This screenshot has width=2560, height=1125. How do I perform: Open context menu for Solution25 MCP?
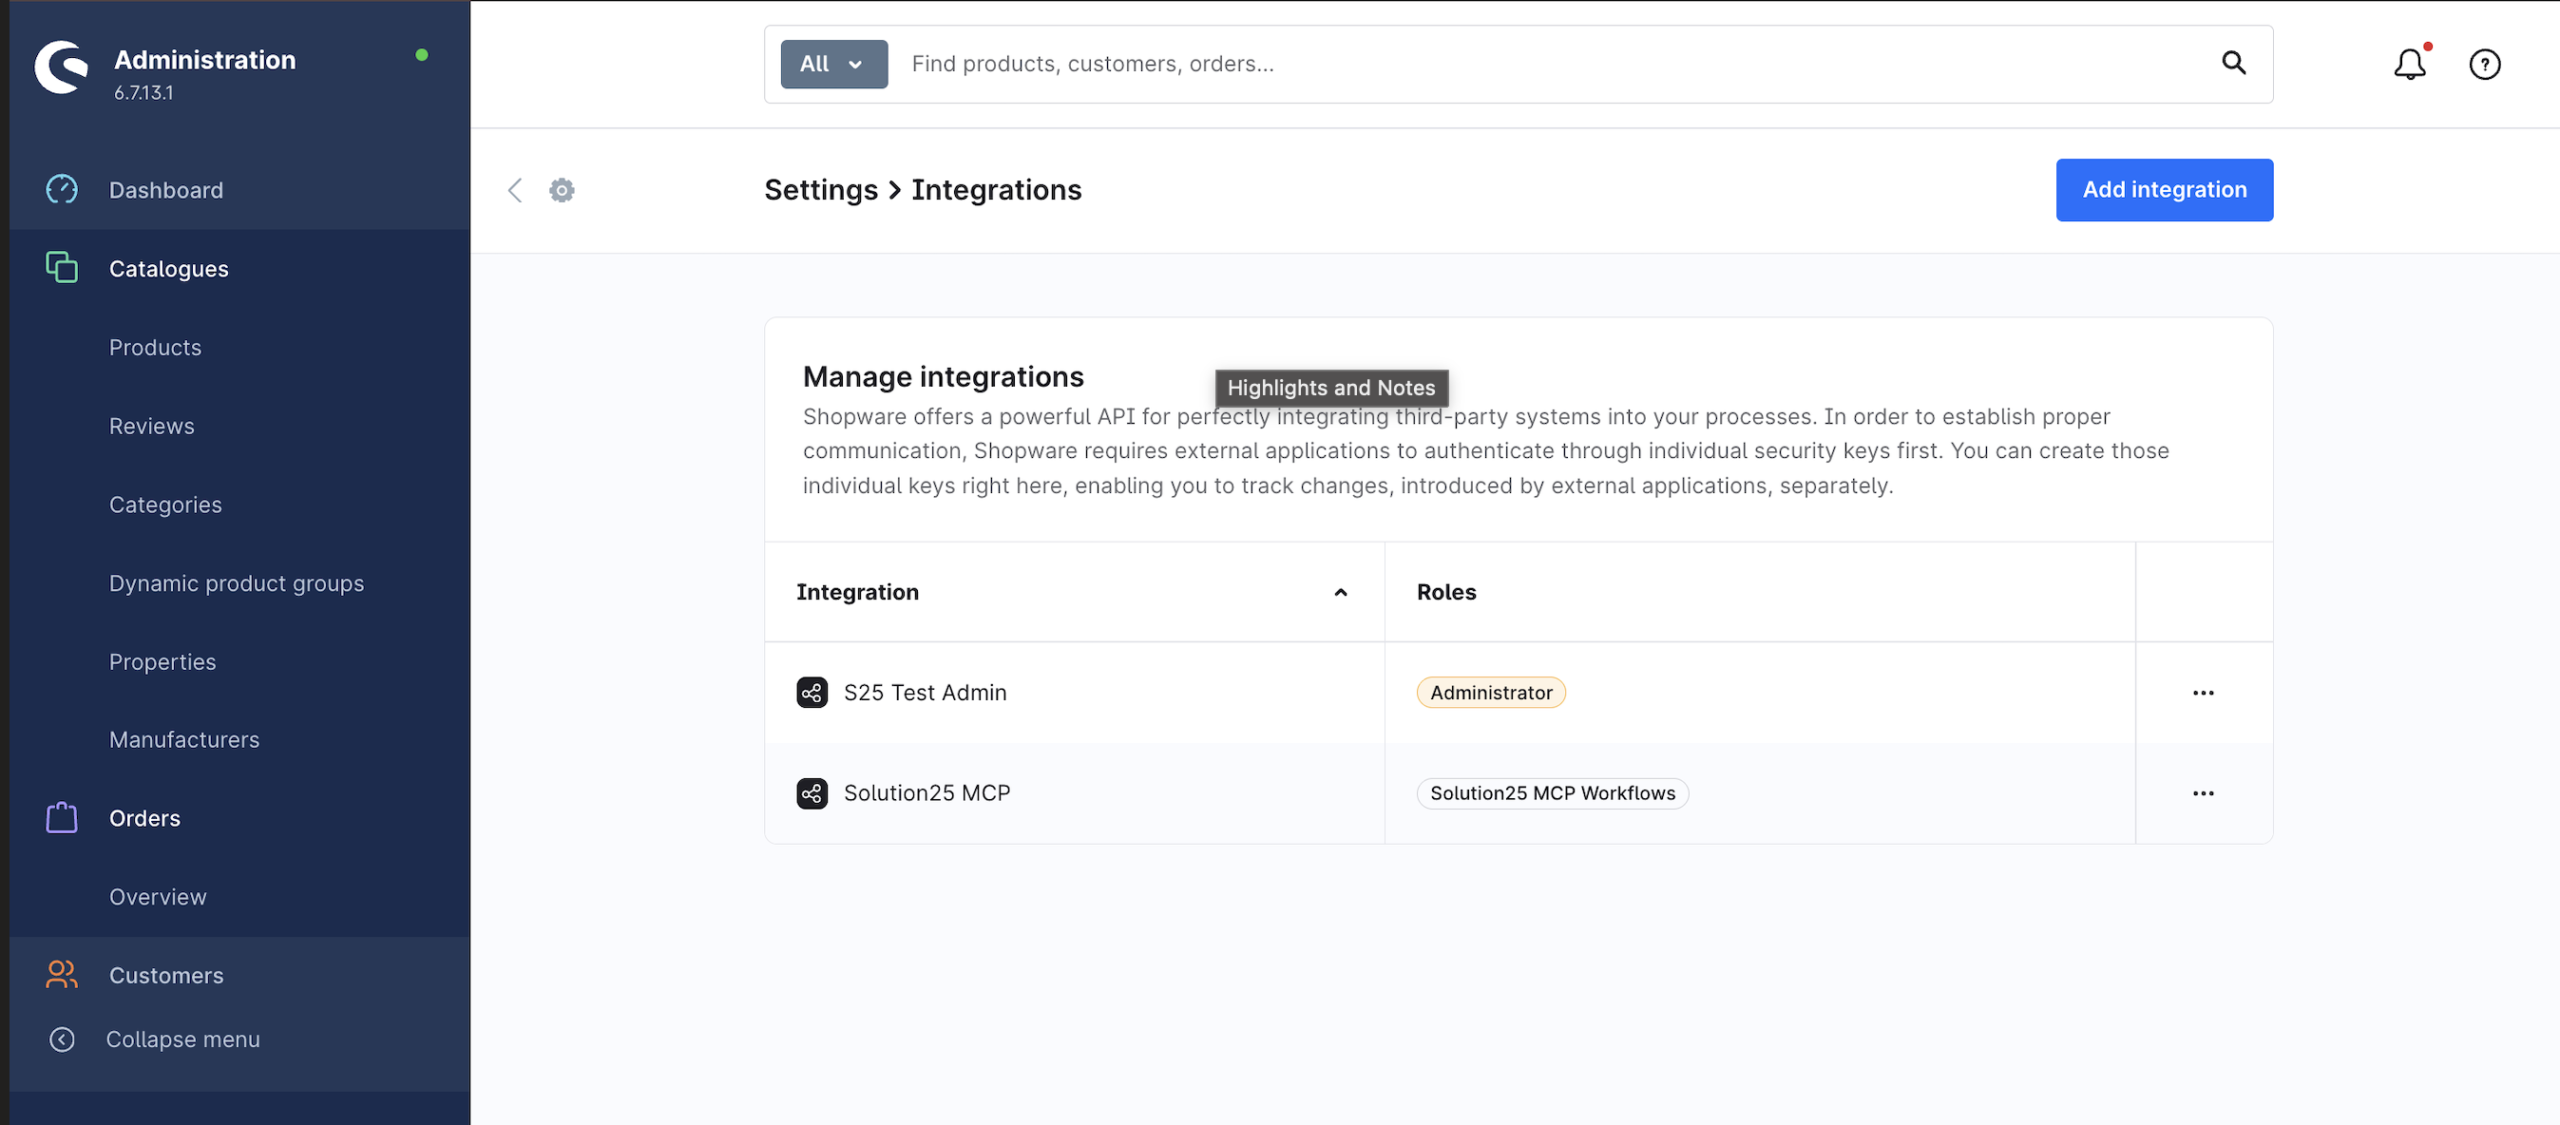[x=2203, y=793]
